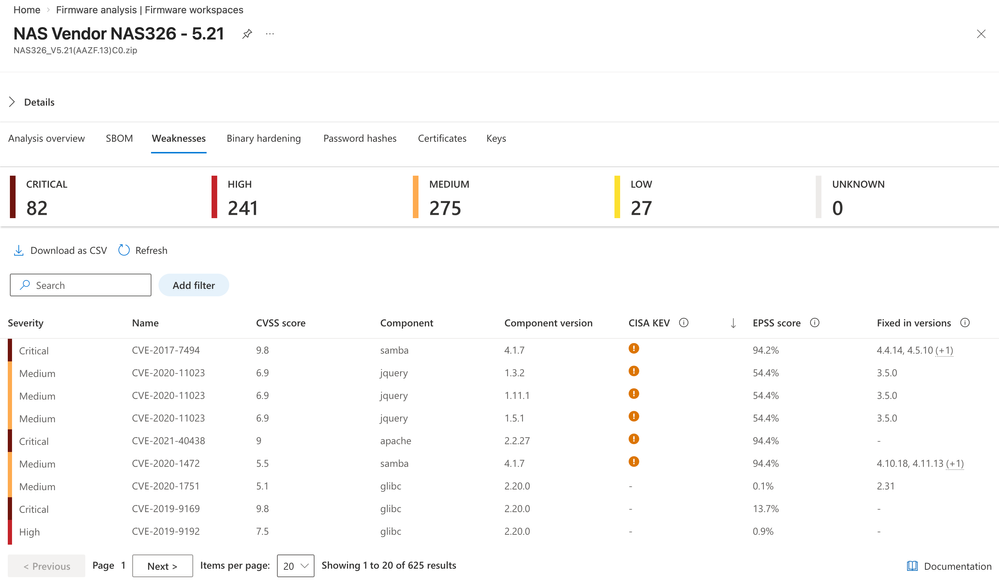Go to the Next page
The width and height of the screenshot is (999, 582).
pyautogui.click(x=162, y=566)
